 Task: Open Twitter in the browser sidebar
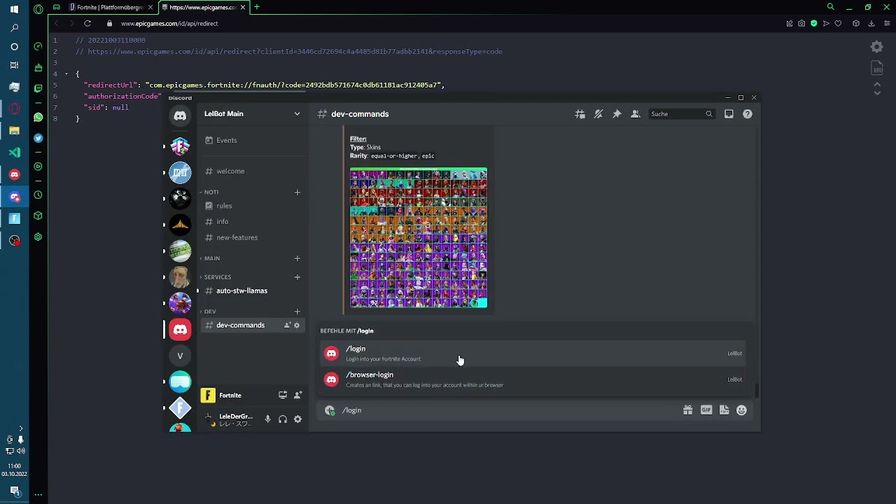click(x=38, y=138)
